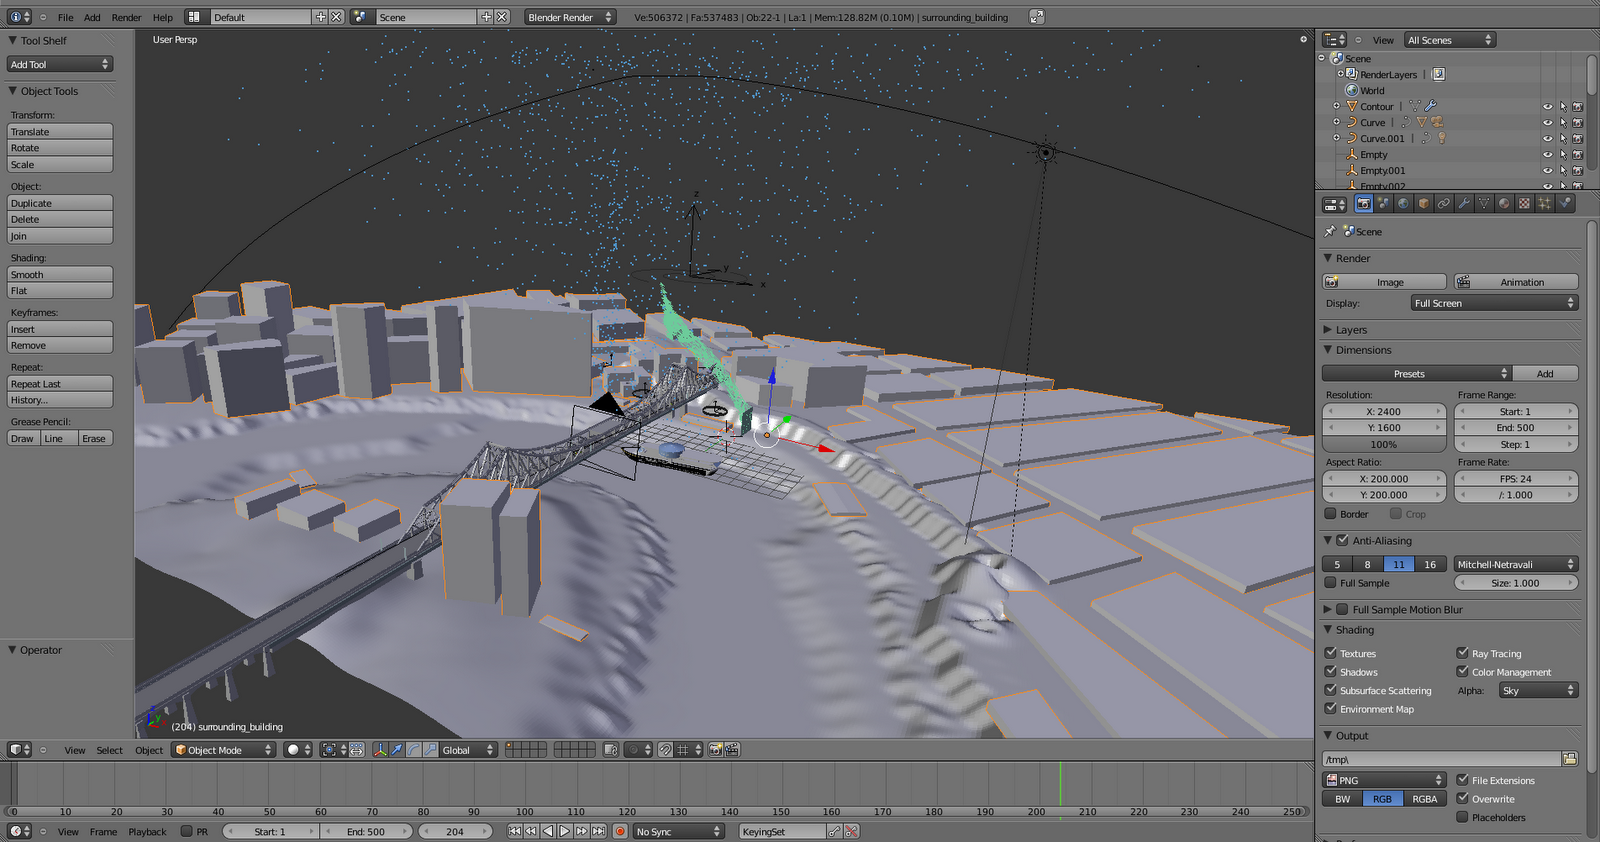This screenshot has height=842, width=1600.
Task: Click the Translate tool button
Action: click(x=60, y=131)
